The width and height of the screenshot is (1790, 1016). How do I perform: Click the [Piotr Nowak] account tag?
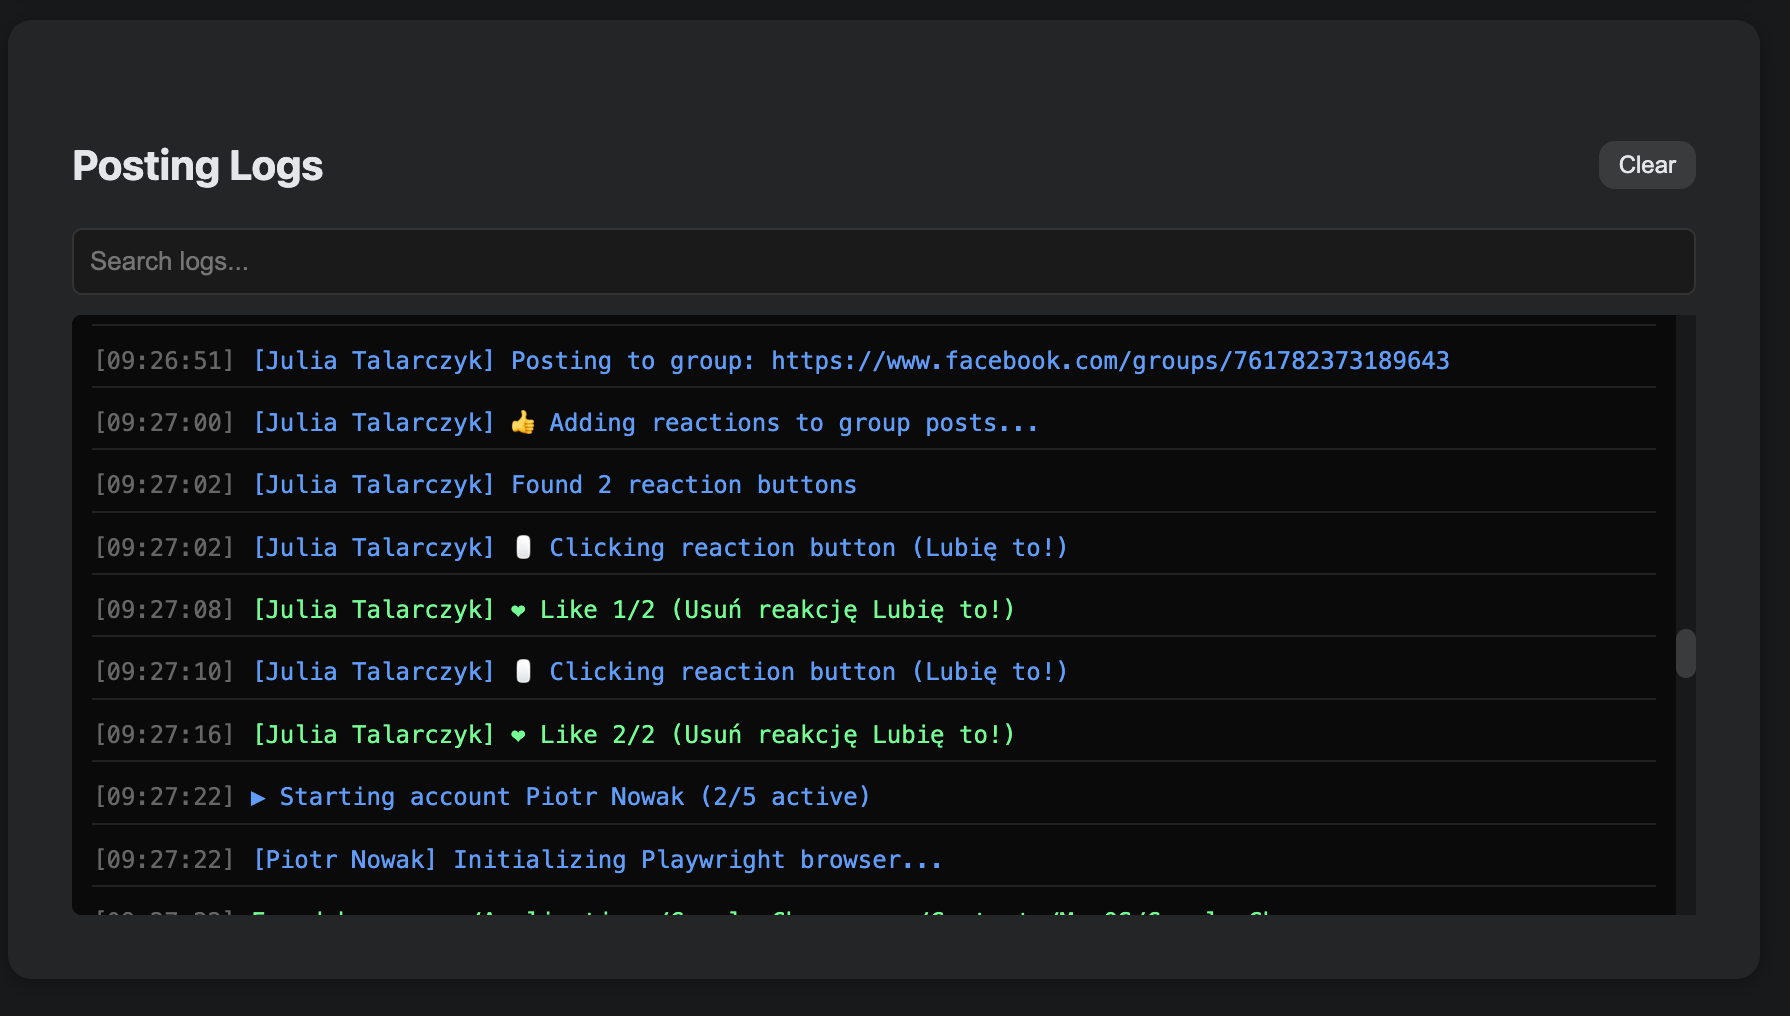coord(344,860)
